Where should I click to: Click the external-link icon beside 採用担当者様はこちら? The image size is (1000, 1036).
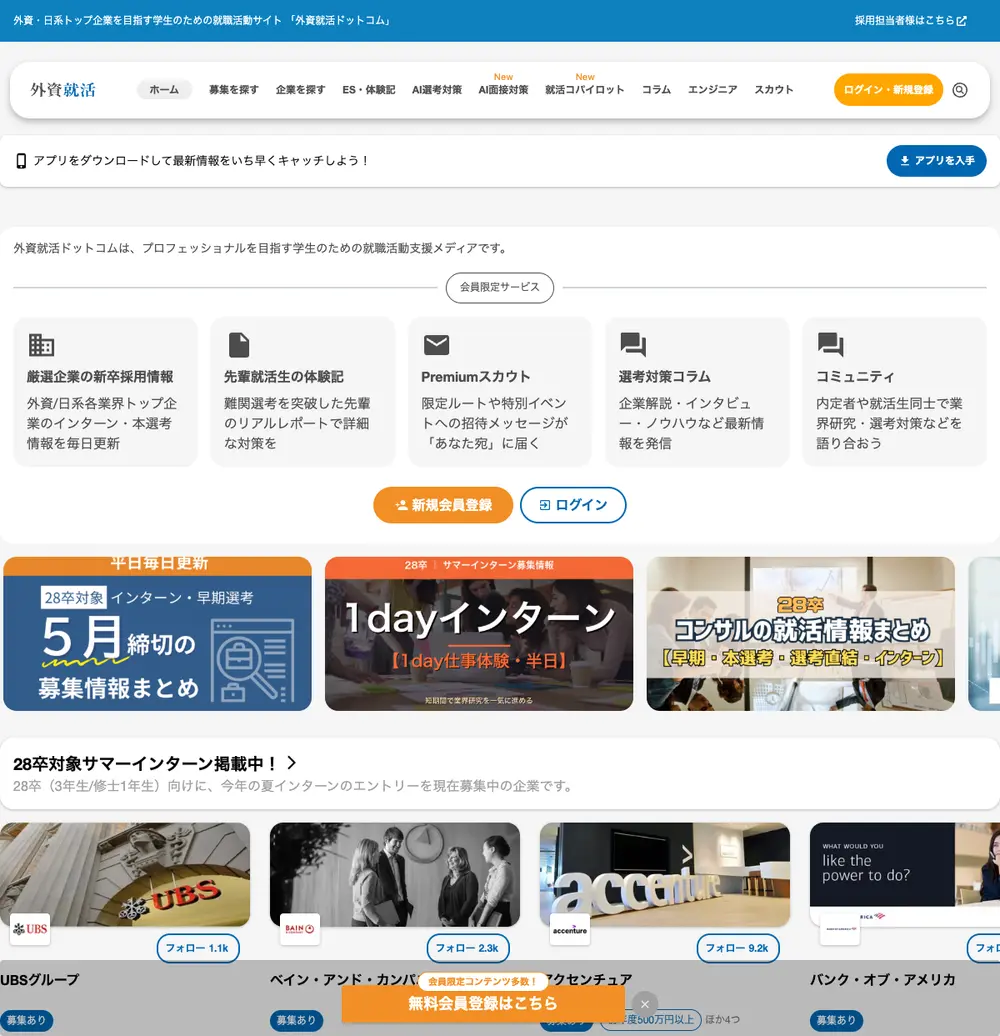click(x=962, y=20)
